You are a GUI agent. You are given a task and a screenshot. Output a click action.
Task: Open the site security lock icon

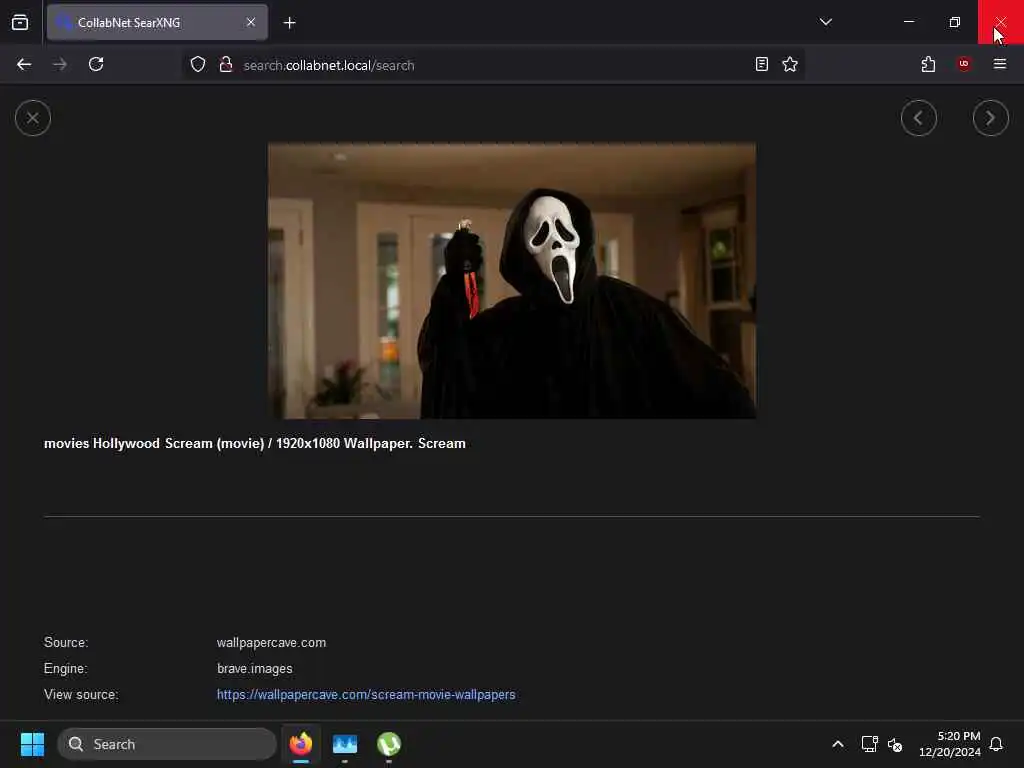click(x=226, y=65)
